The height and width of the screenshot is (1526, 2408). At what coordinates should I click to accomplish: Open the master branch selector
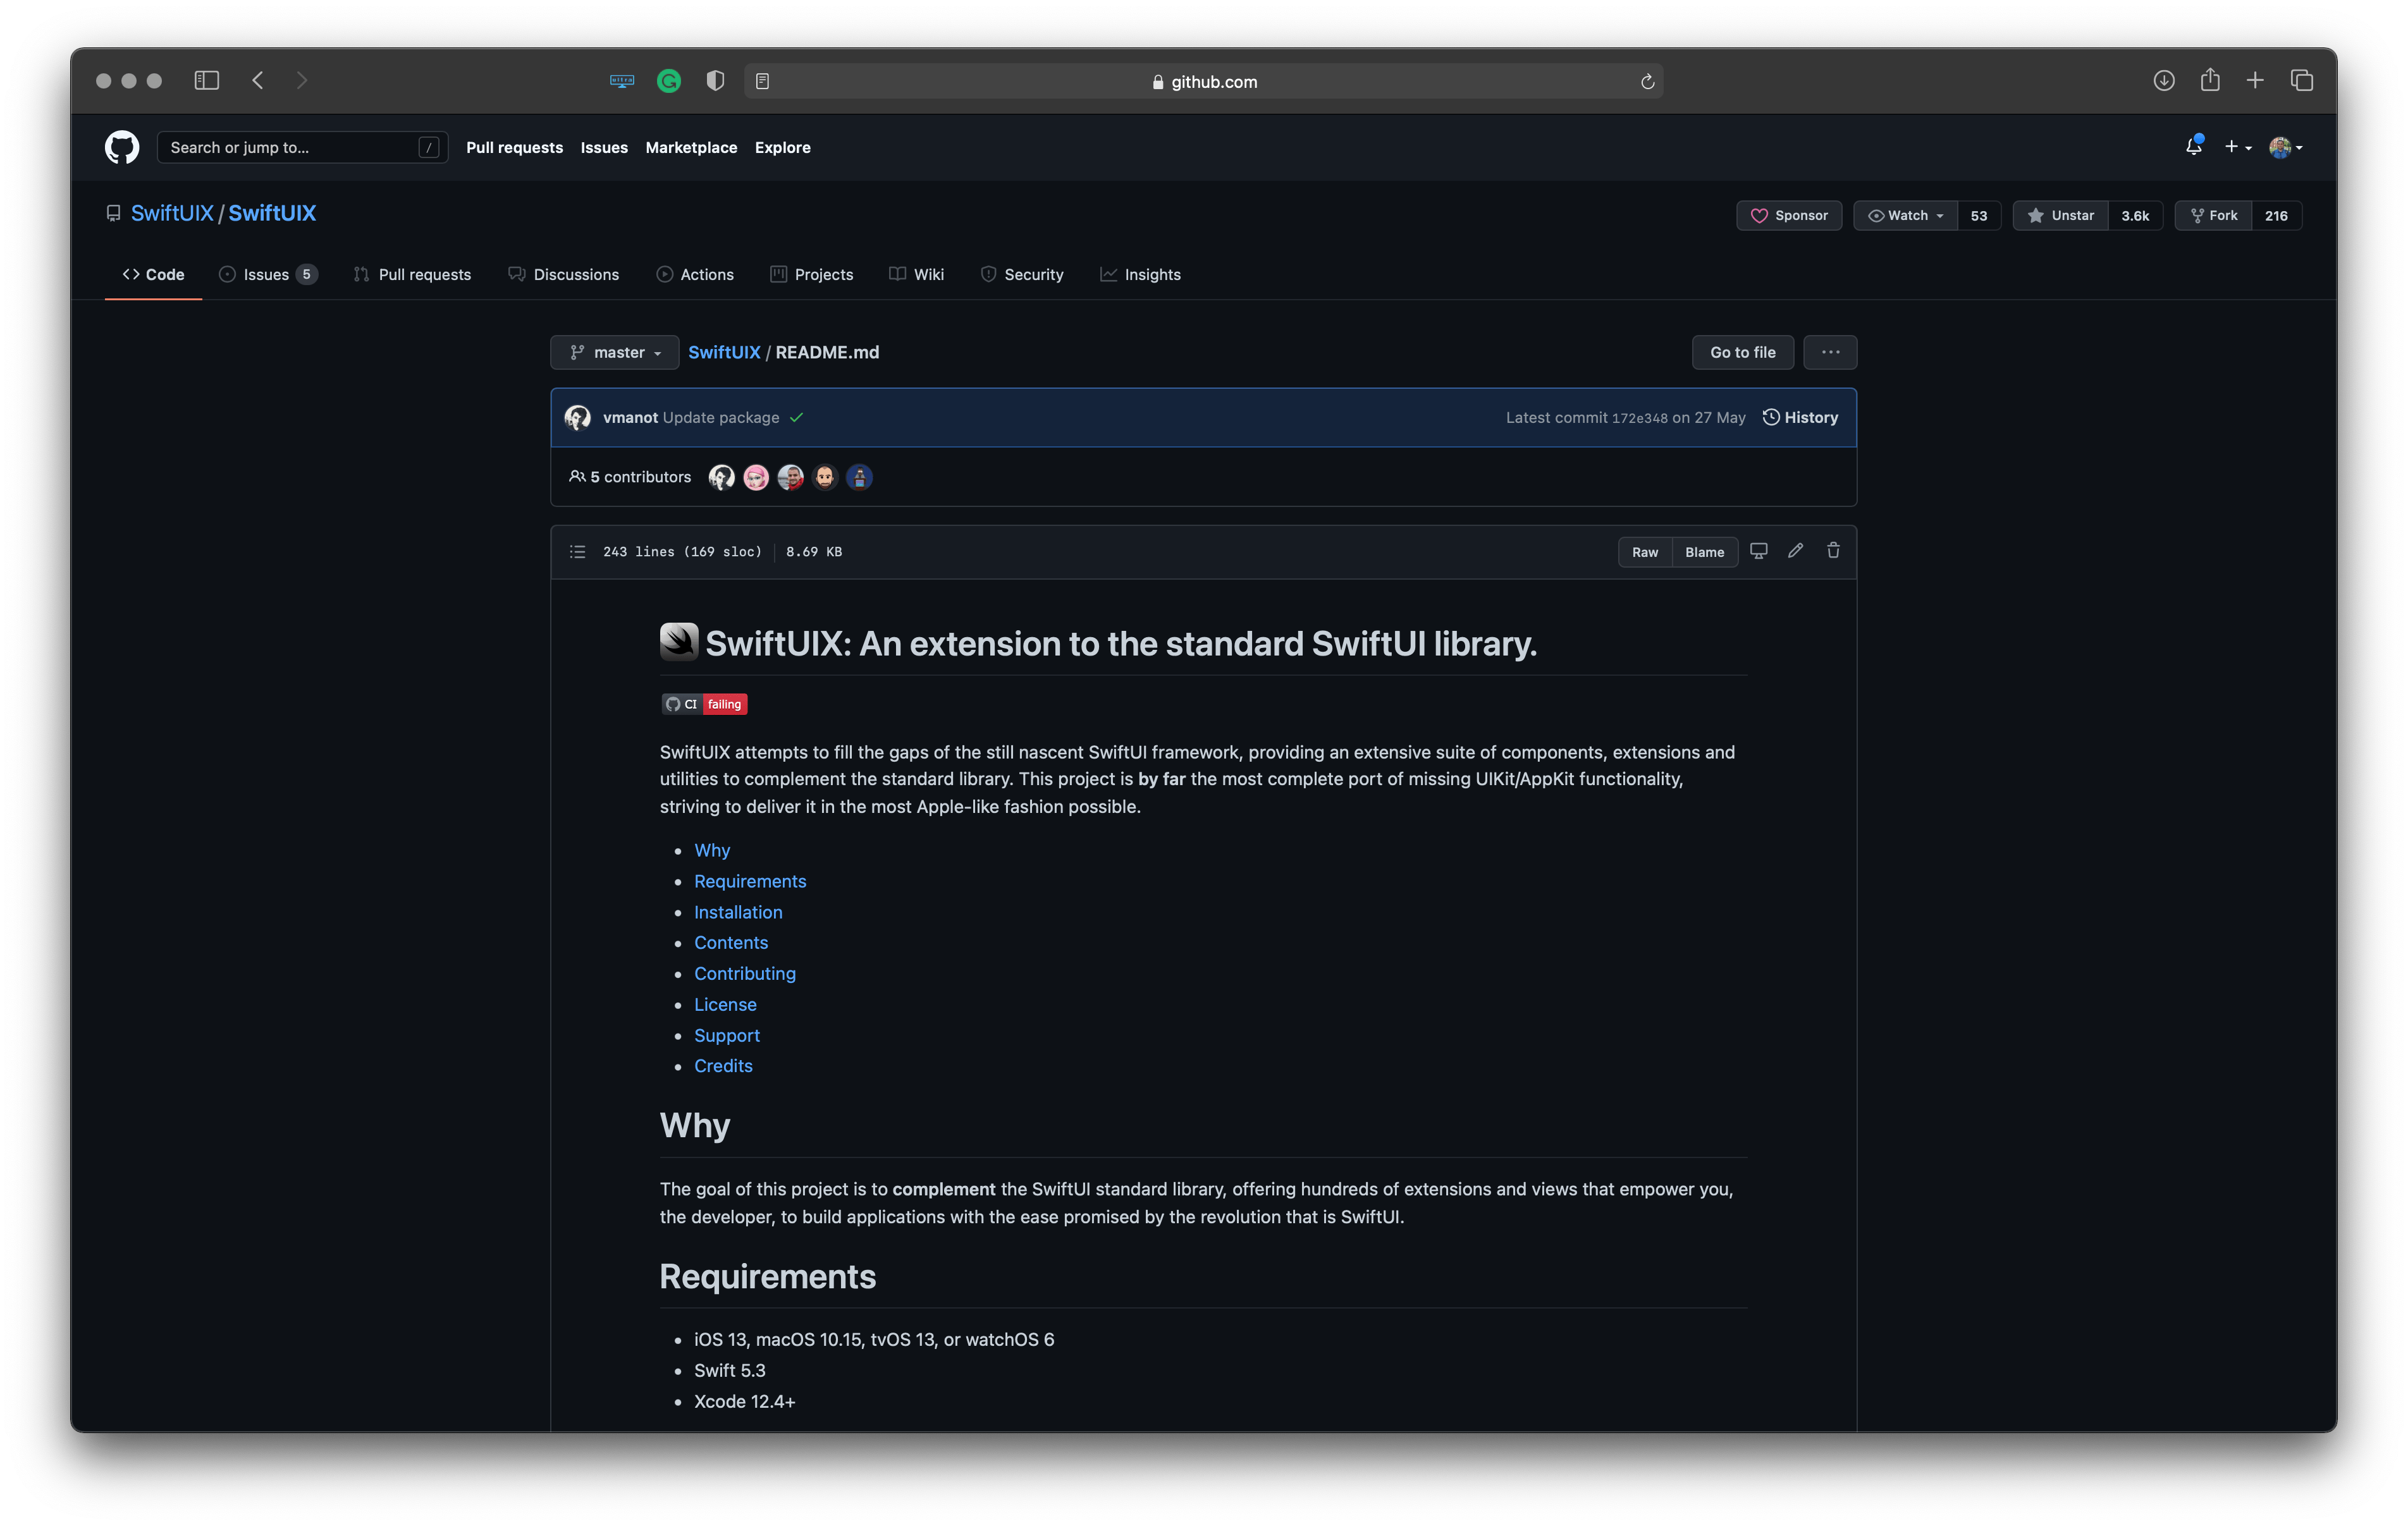pos(614,352)
